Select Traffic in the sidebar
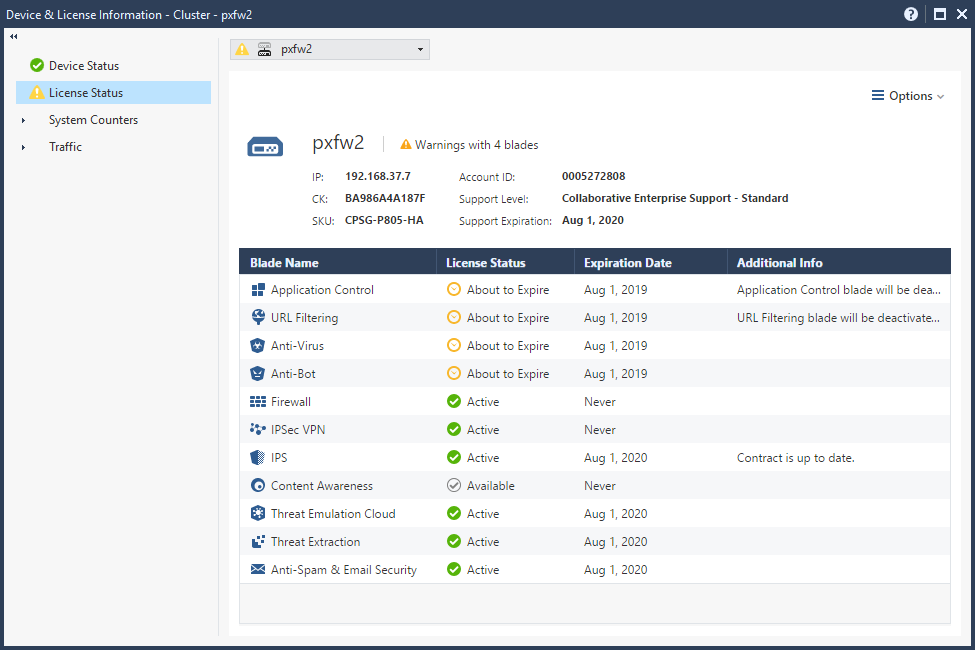This screenshot has width=975, height=650. click(65, 147)
